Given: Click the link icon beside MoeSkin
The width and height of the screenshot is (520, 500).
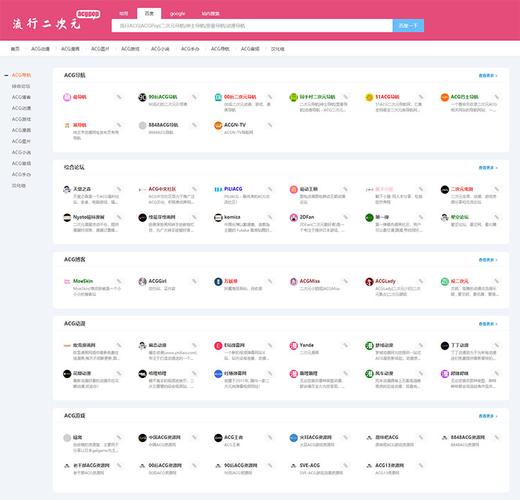Looking at the screenshot, I should [119, 281].
